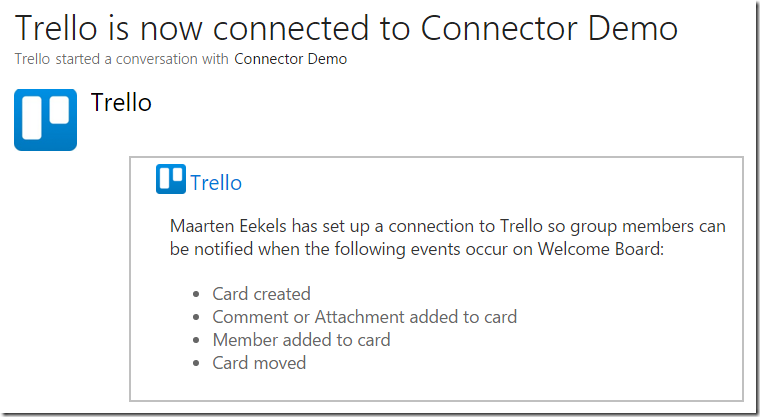
Task: Select the 'Card created' list item
Action: click(261, 294)
